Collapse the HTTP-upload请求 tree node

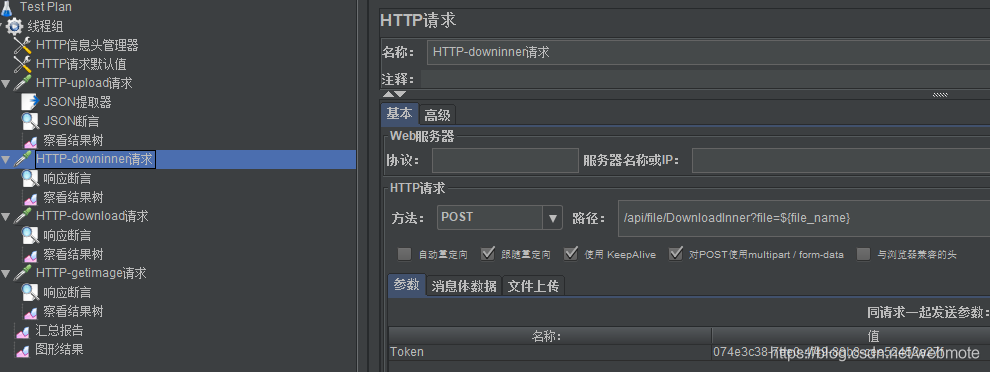click(x=6, y=84)
